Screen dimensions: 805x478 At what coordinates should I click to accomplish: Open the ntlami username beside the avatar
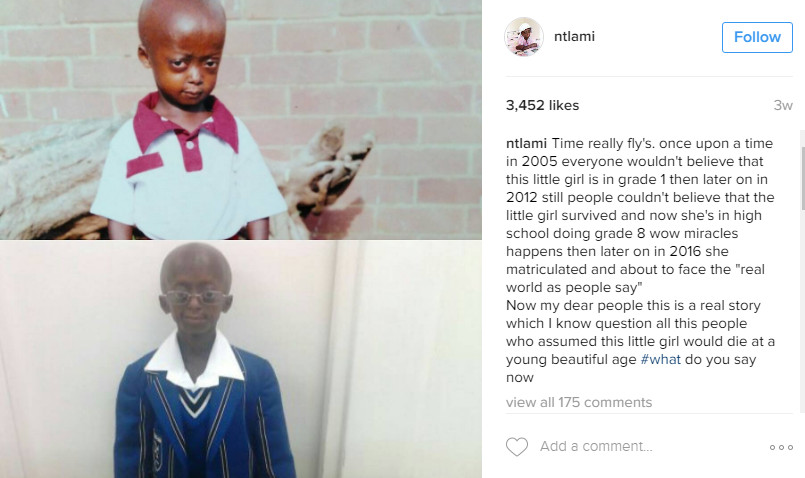pyautogui.click(x=574, y=36)
